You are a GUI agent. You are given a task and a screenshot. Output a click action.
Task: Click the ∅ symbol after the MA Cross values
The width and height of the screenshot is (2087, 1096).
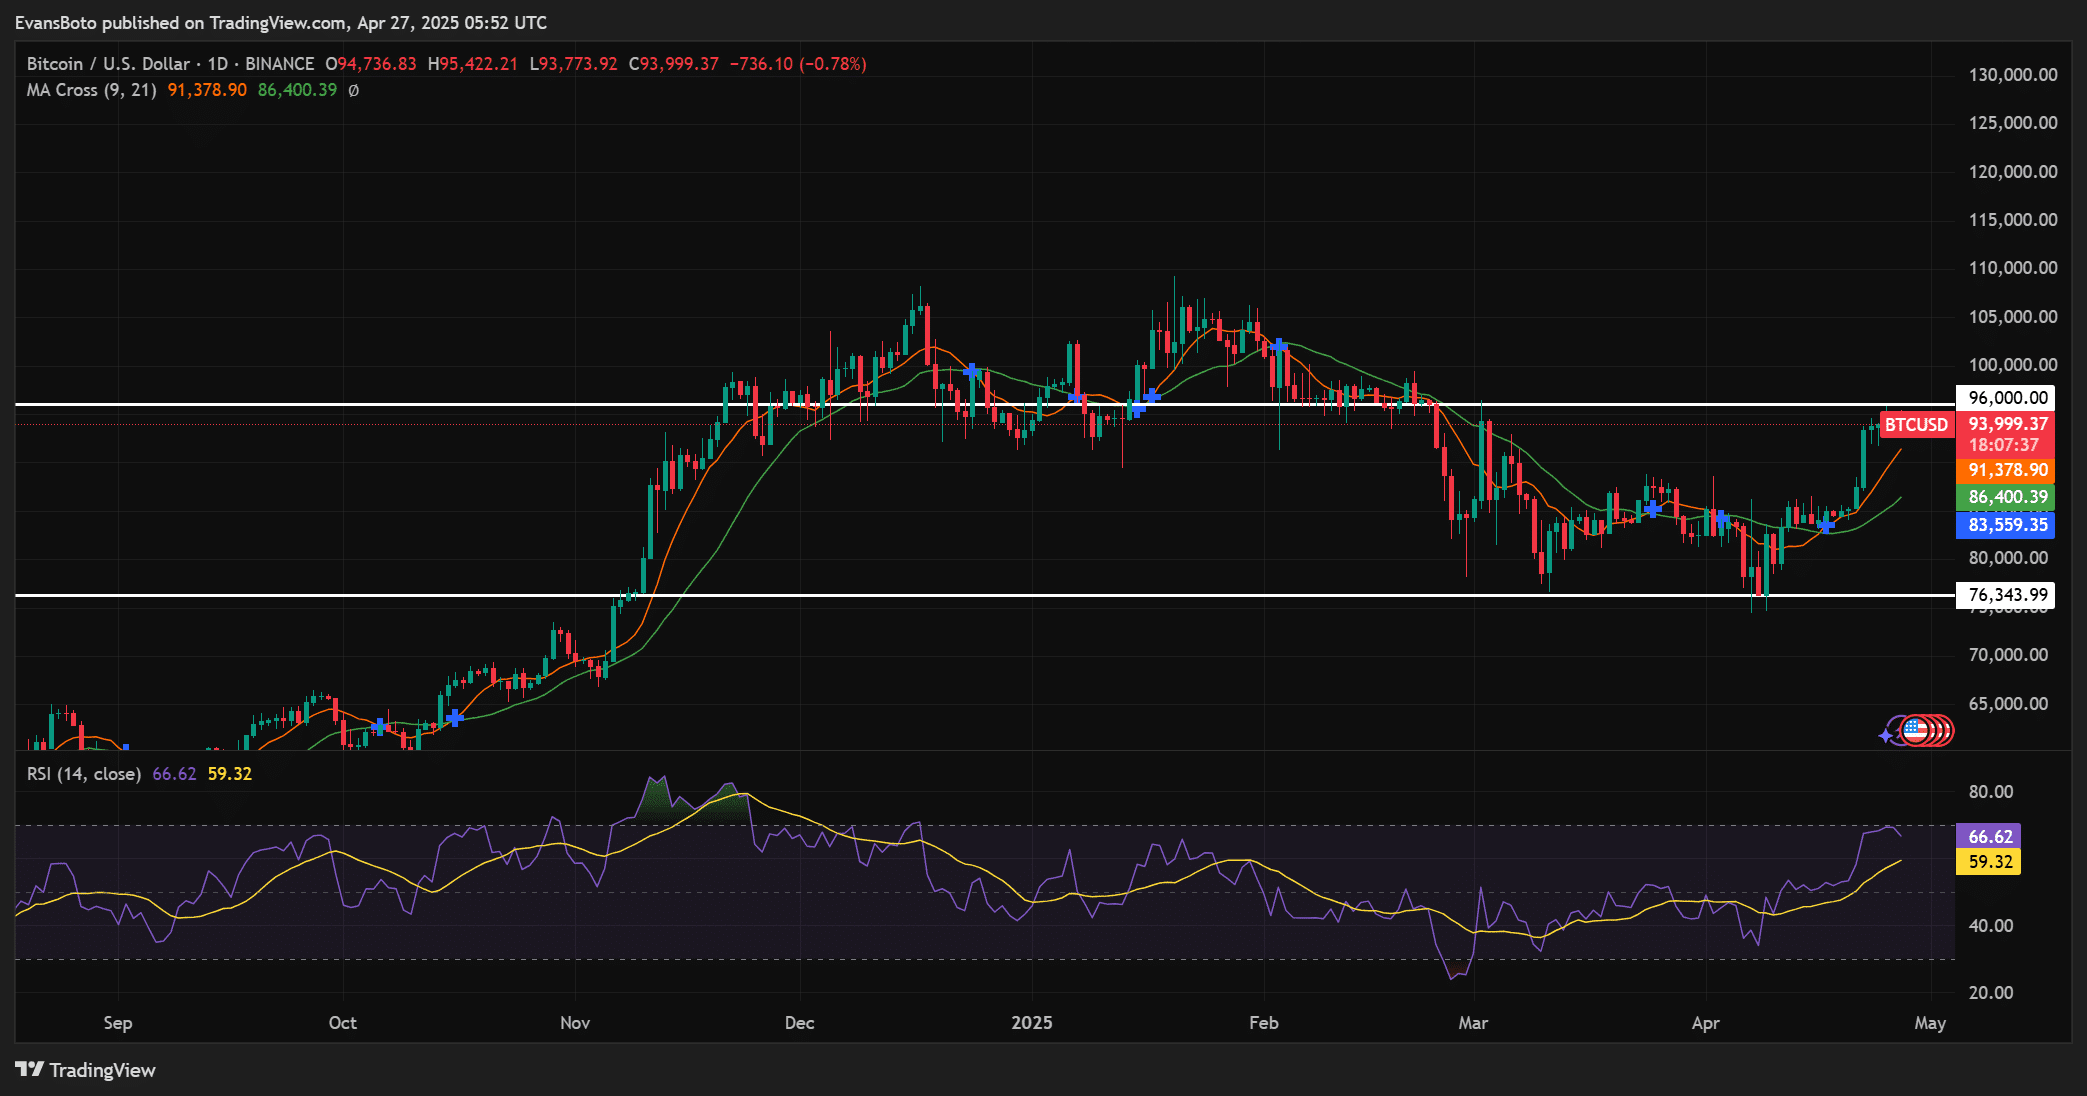click(353, 90)
